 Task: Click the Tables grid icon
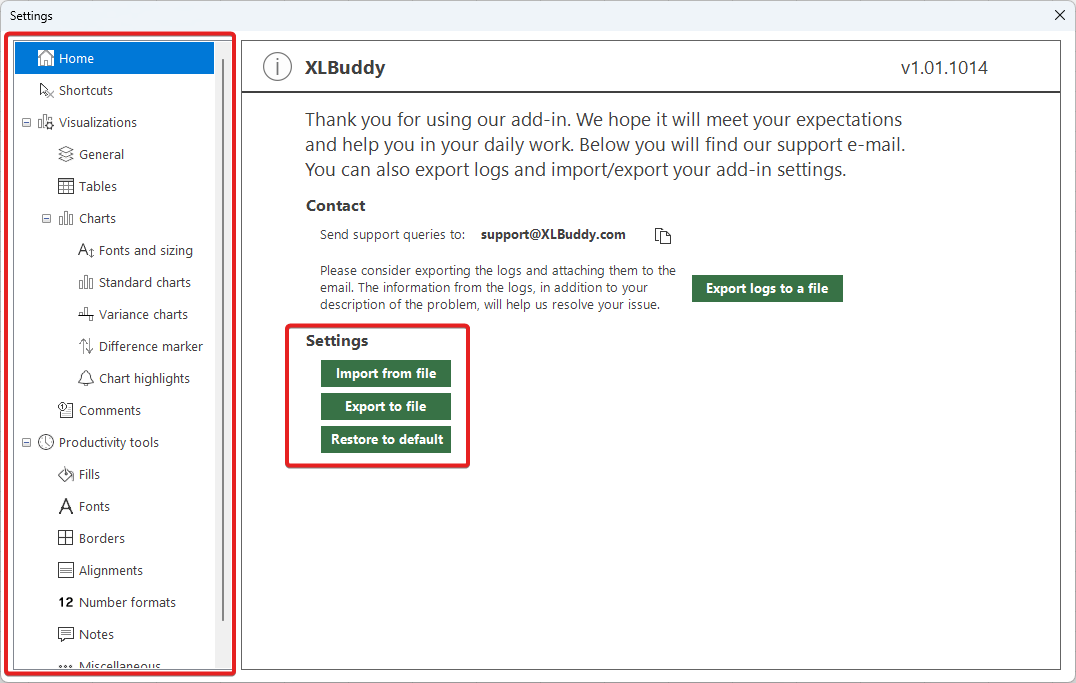(66, 186)
